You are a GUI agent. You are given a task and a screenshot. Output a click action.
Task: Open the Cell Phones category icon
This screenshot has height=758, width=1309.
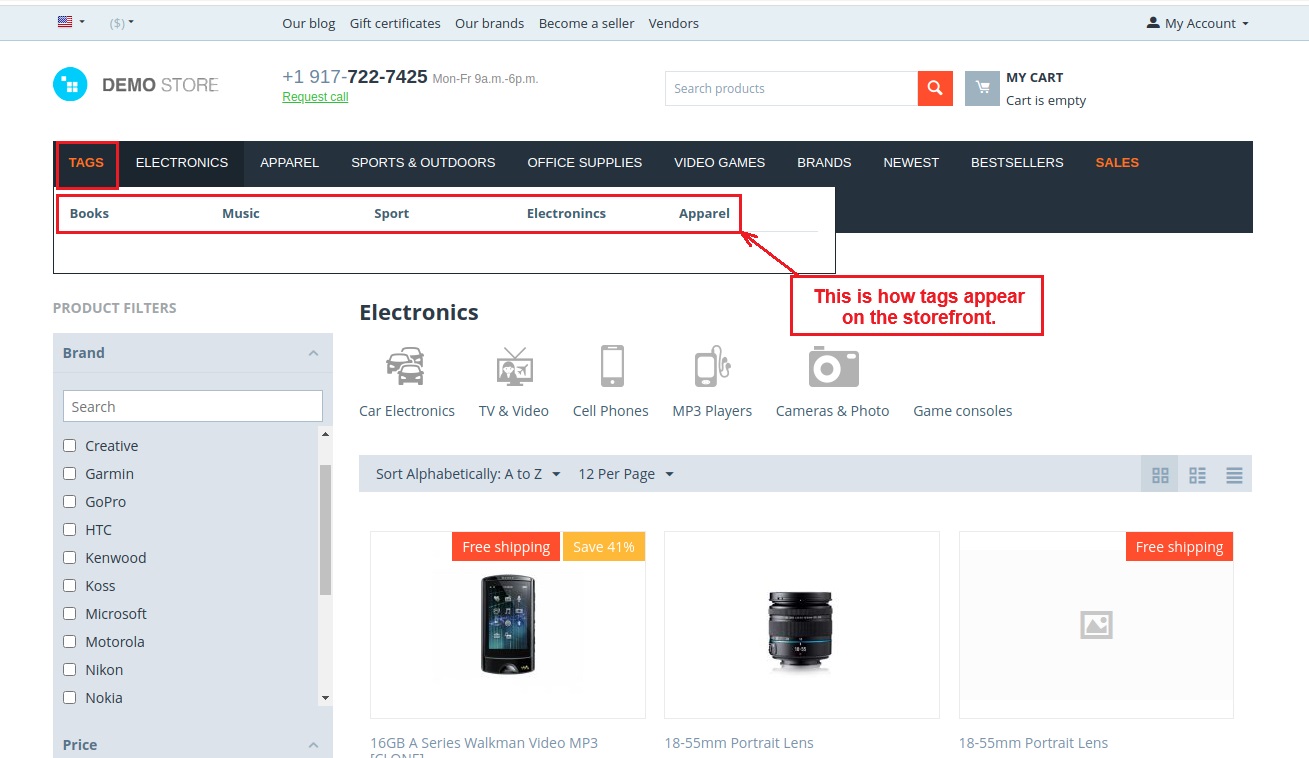coord(611,366)
